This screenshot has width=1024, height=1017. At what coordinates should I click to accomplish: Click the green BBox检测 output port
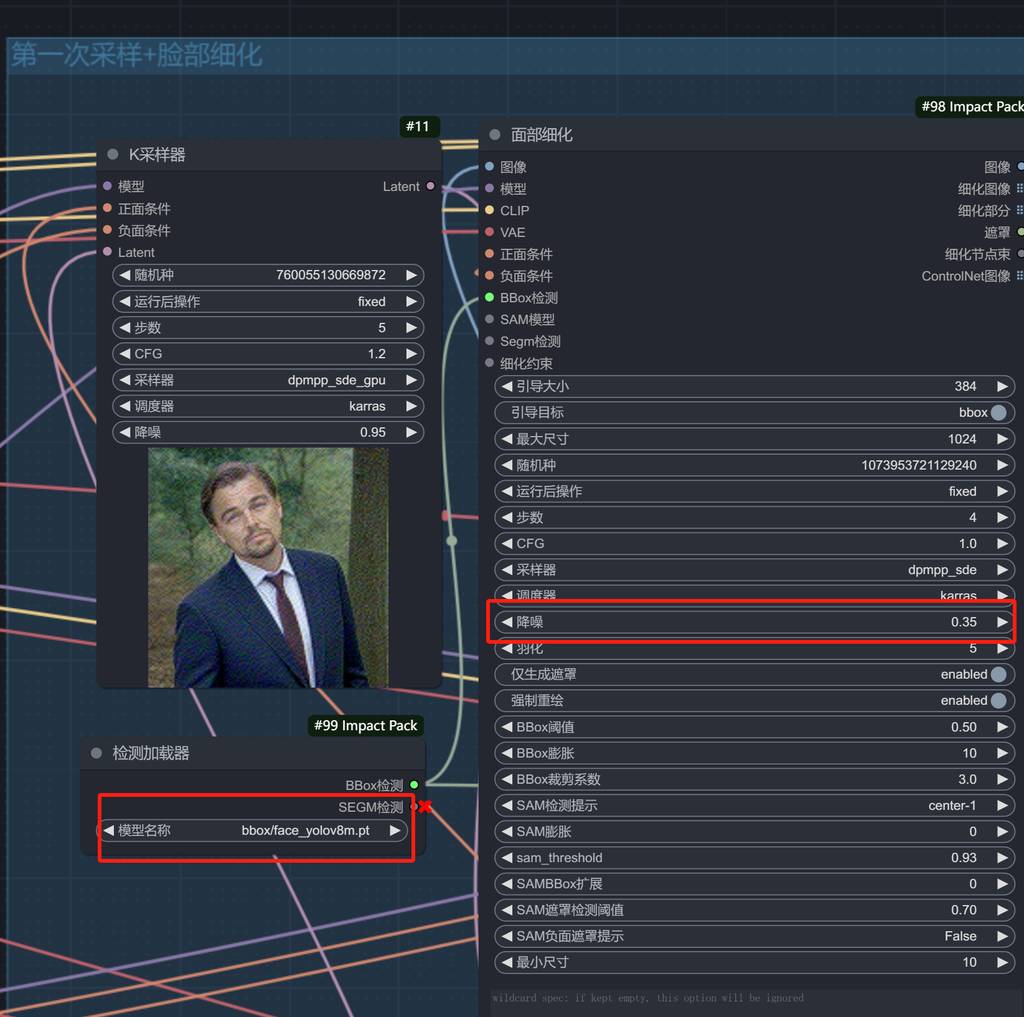(x=414, y=785)
